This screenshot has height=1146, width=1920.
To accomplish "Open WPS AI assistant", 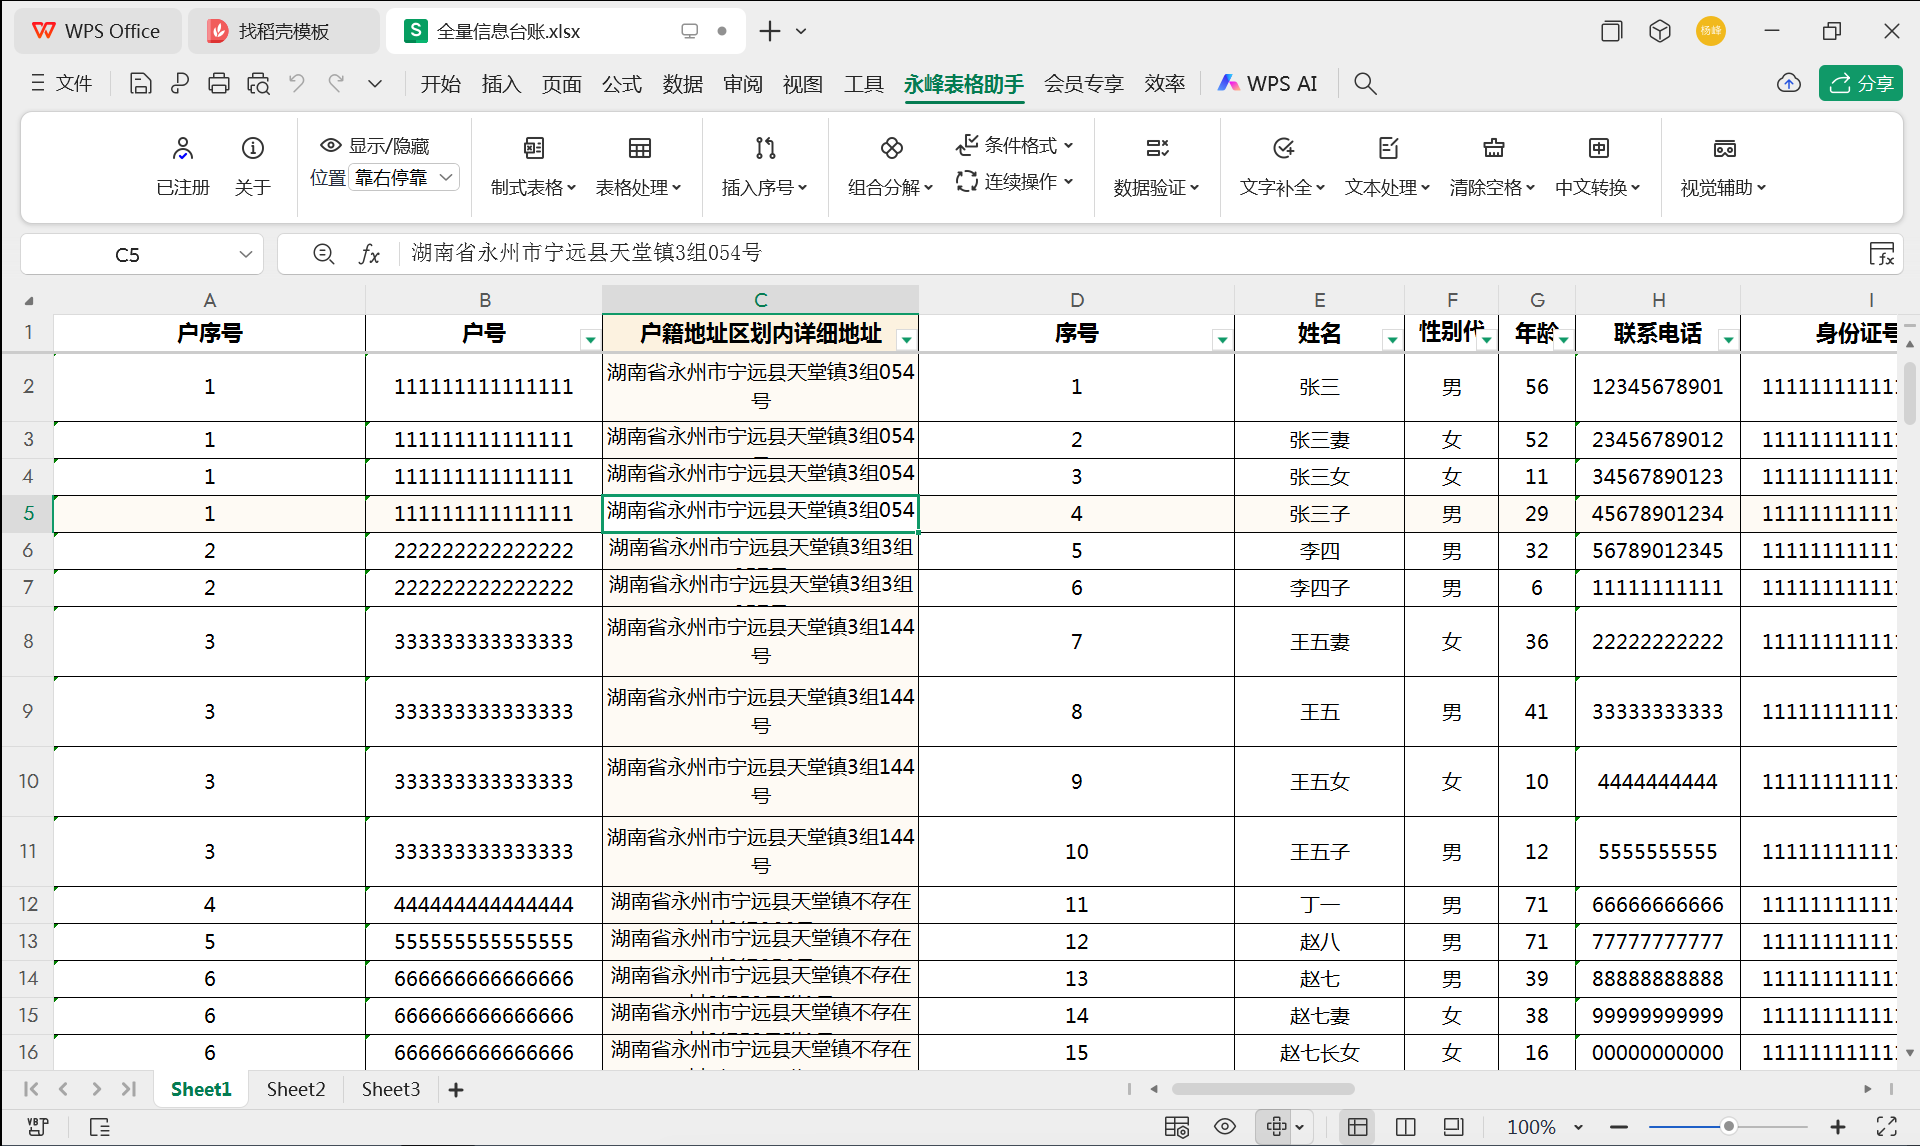I will click(x=1266, y=83).
